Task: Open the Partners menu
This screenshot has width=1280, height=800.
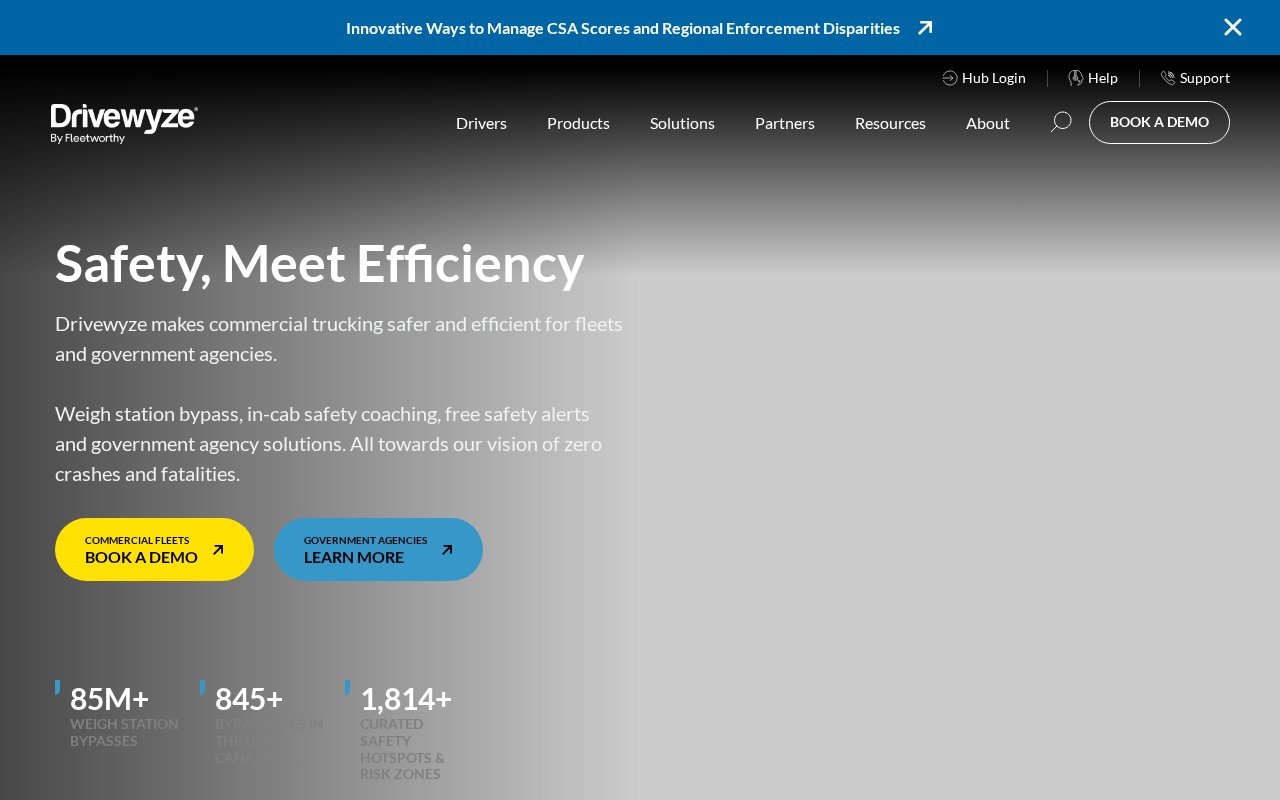Action: click(785, 123)
